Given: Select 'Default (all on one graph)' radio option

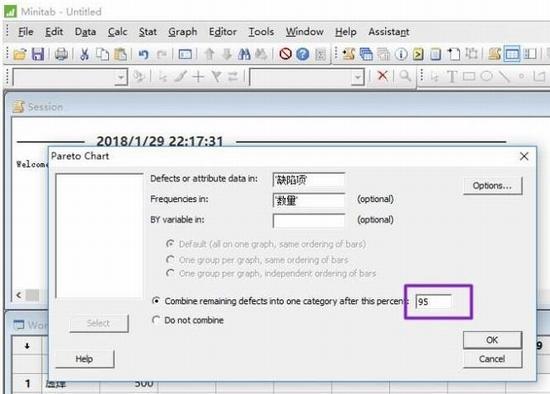Looking at the screenshot, I should (x=170, y=243).
